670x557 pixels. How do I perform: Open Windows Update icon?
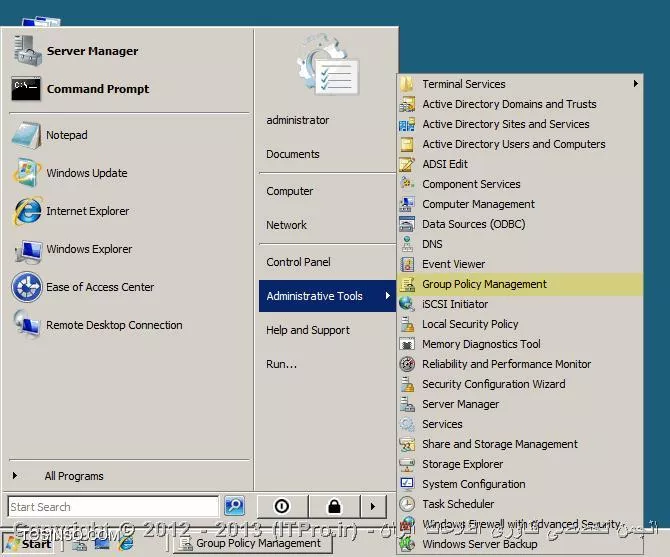coord(26,173)
